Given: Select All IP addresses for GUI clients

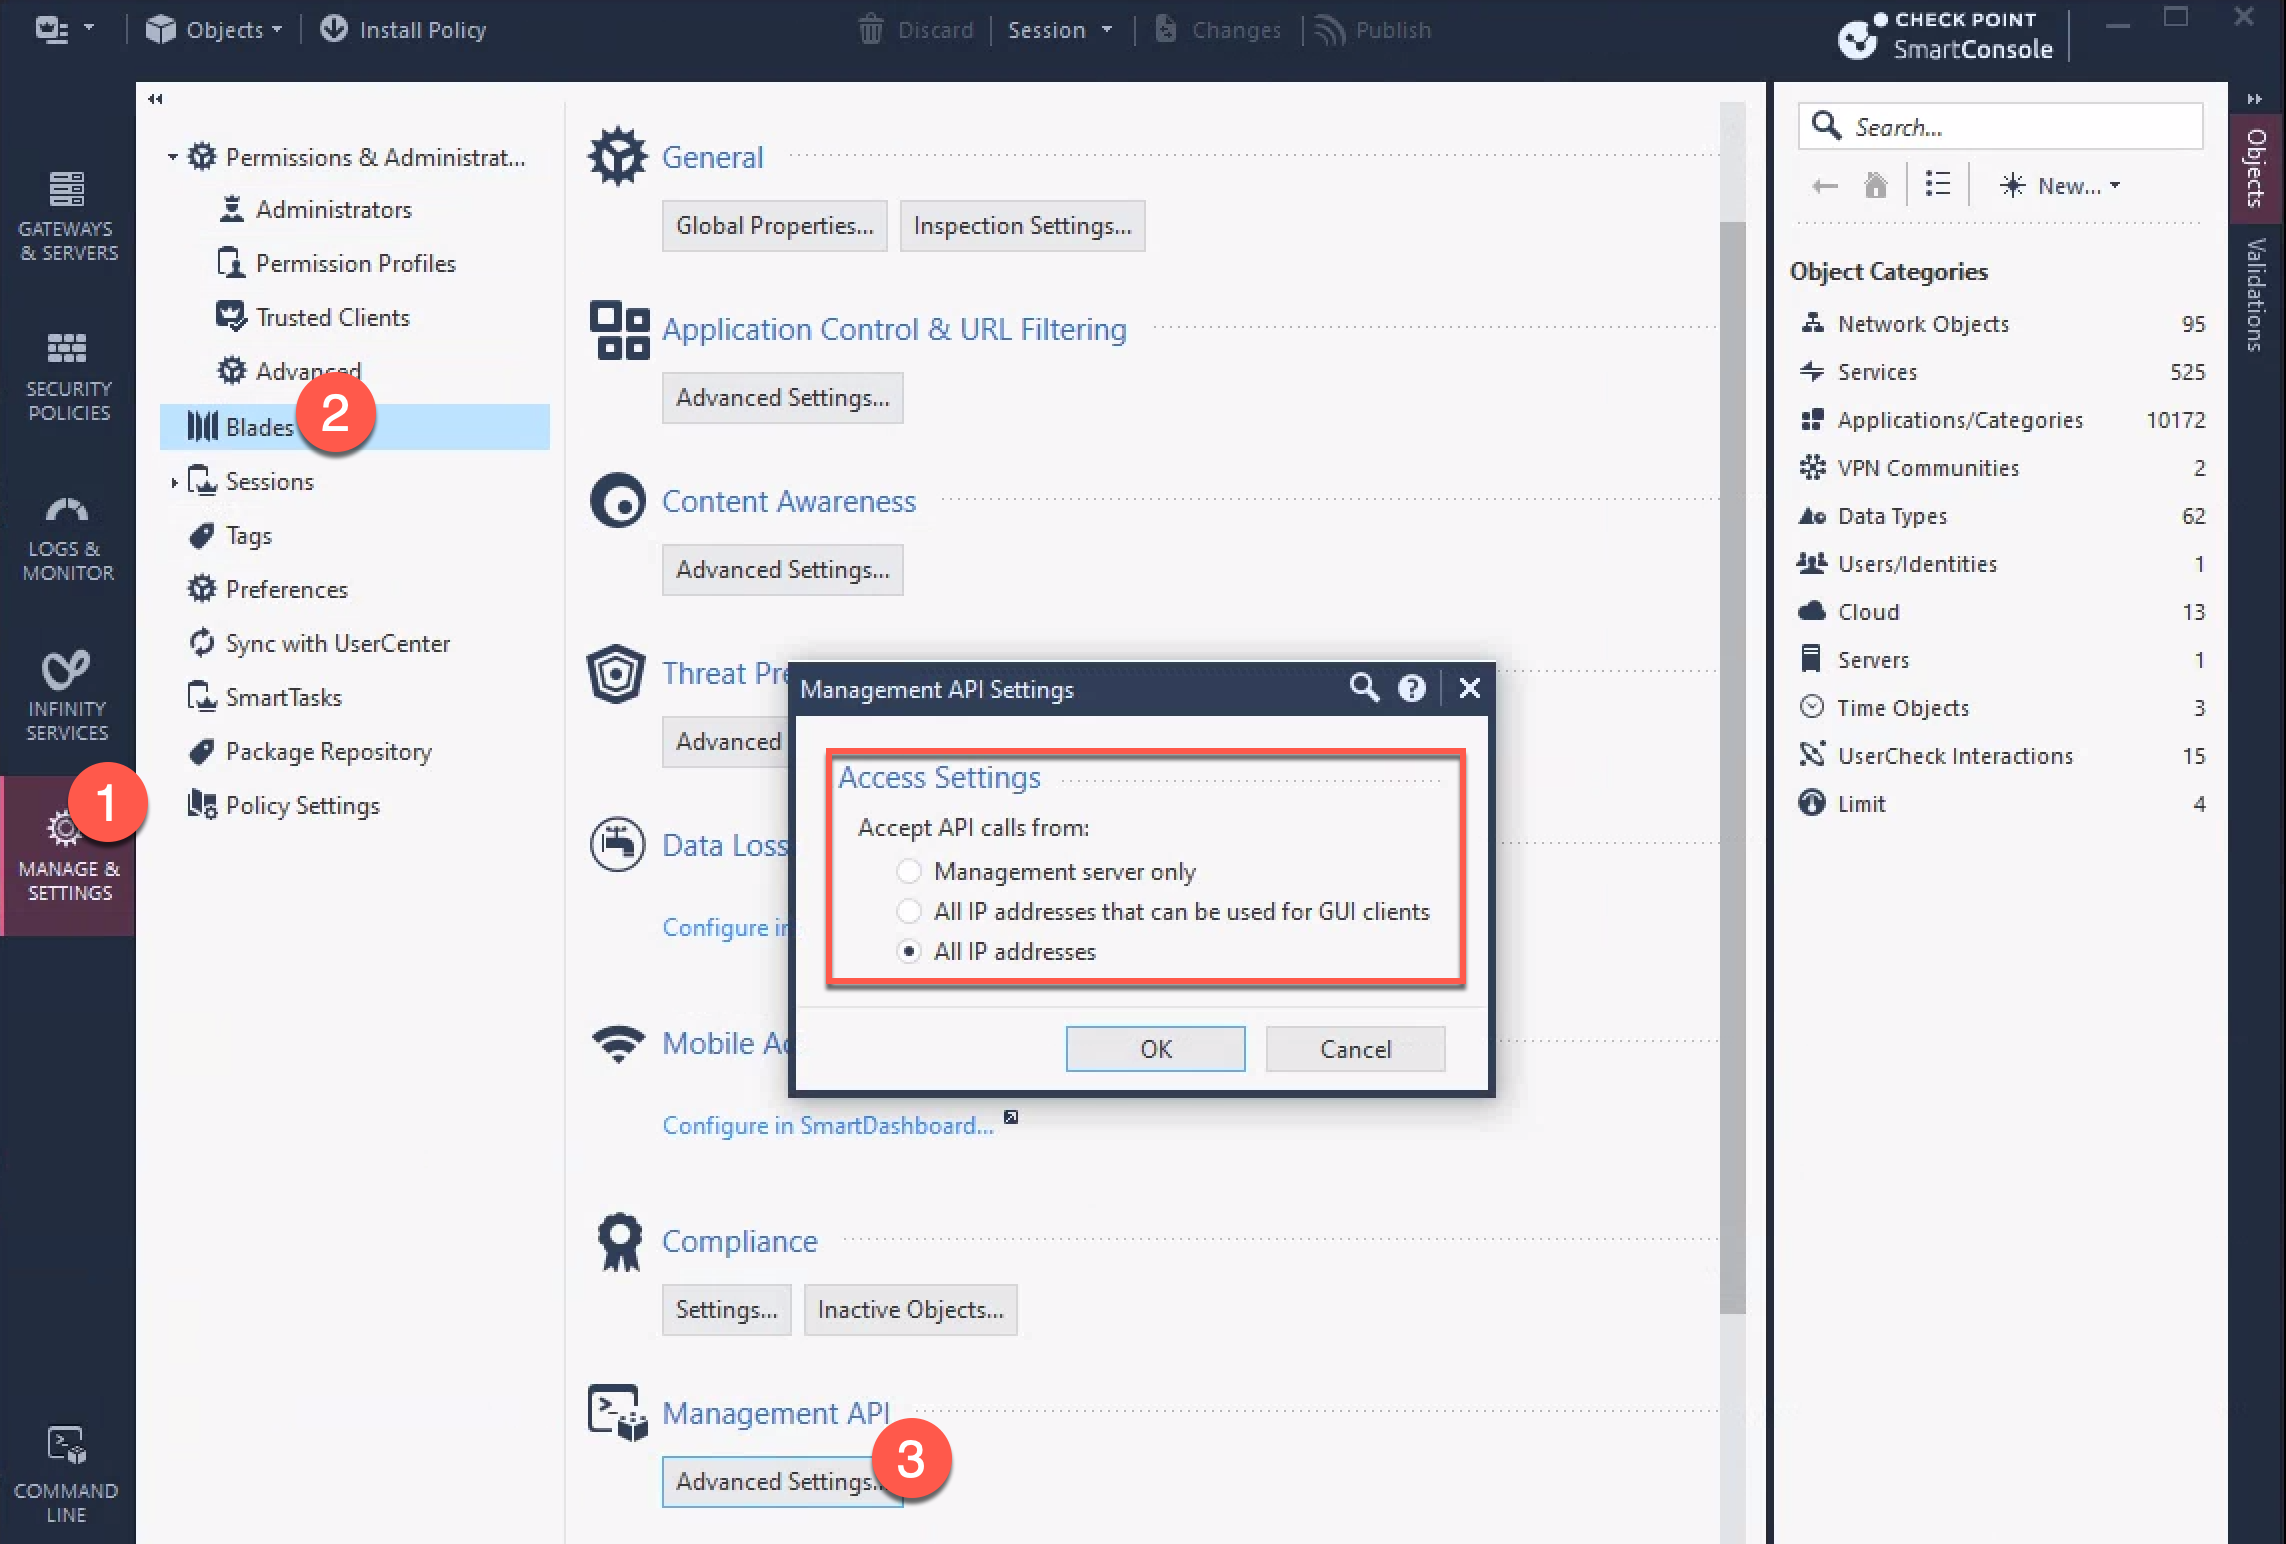Looking at the screenshot, I should [1163, 911].
